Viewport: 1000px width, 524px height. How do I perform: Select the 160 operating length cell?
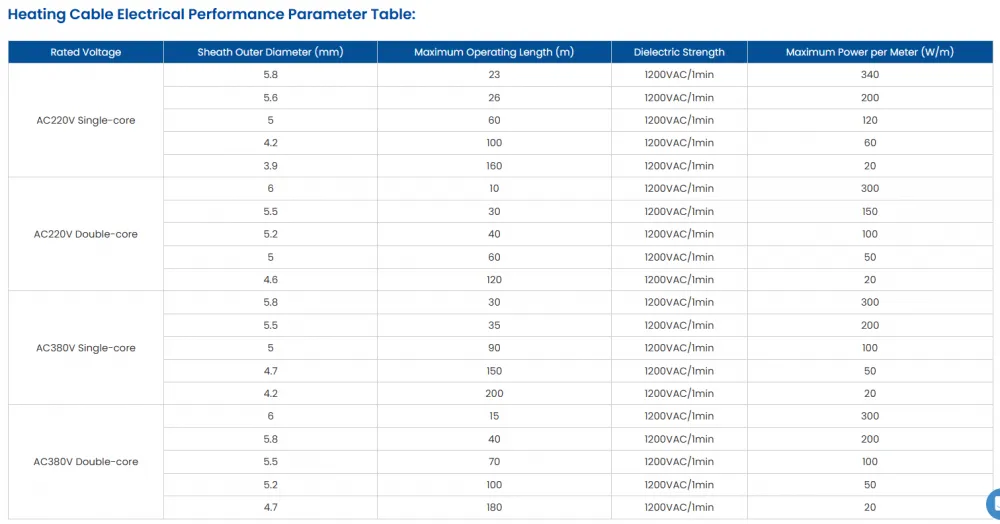click(x=494, y=166)
